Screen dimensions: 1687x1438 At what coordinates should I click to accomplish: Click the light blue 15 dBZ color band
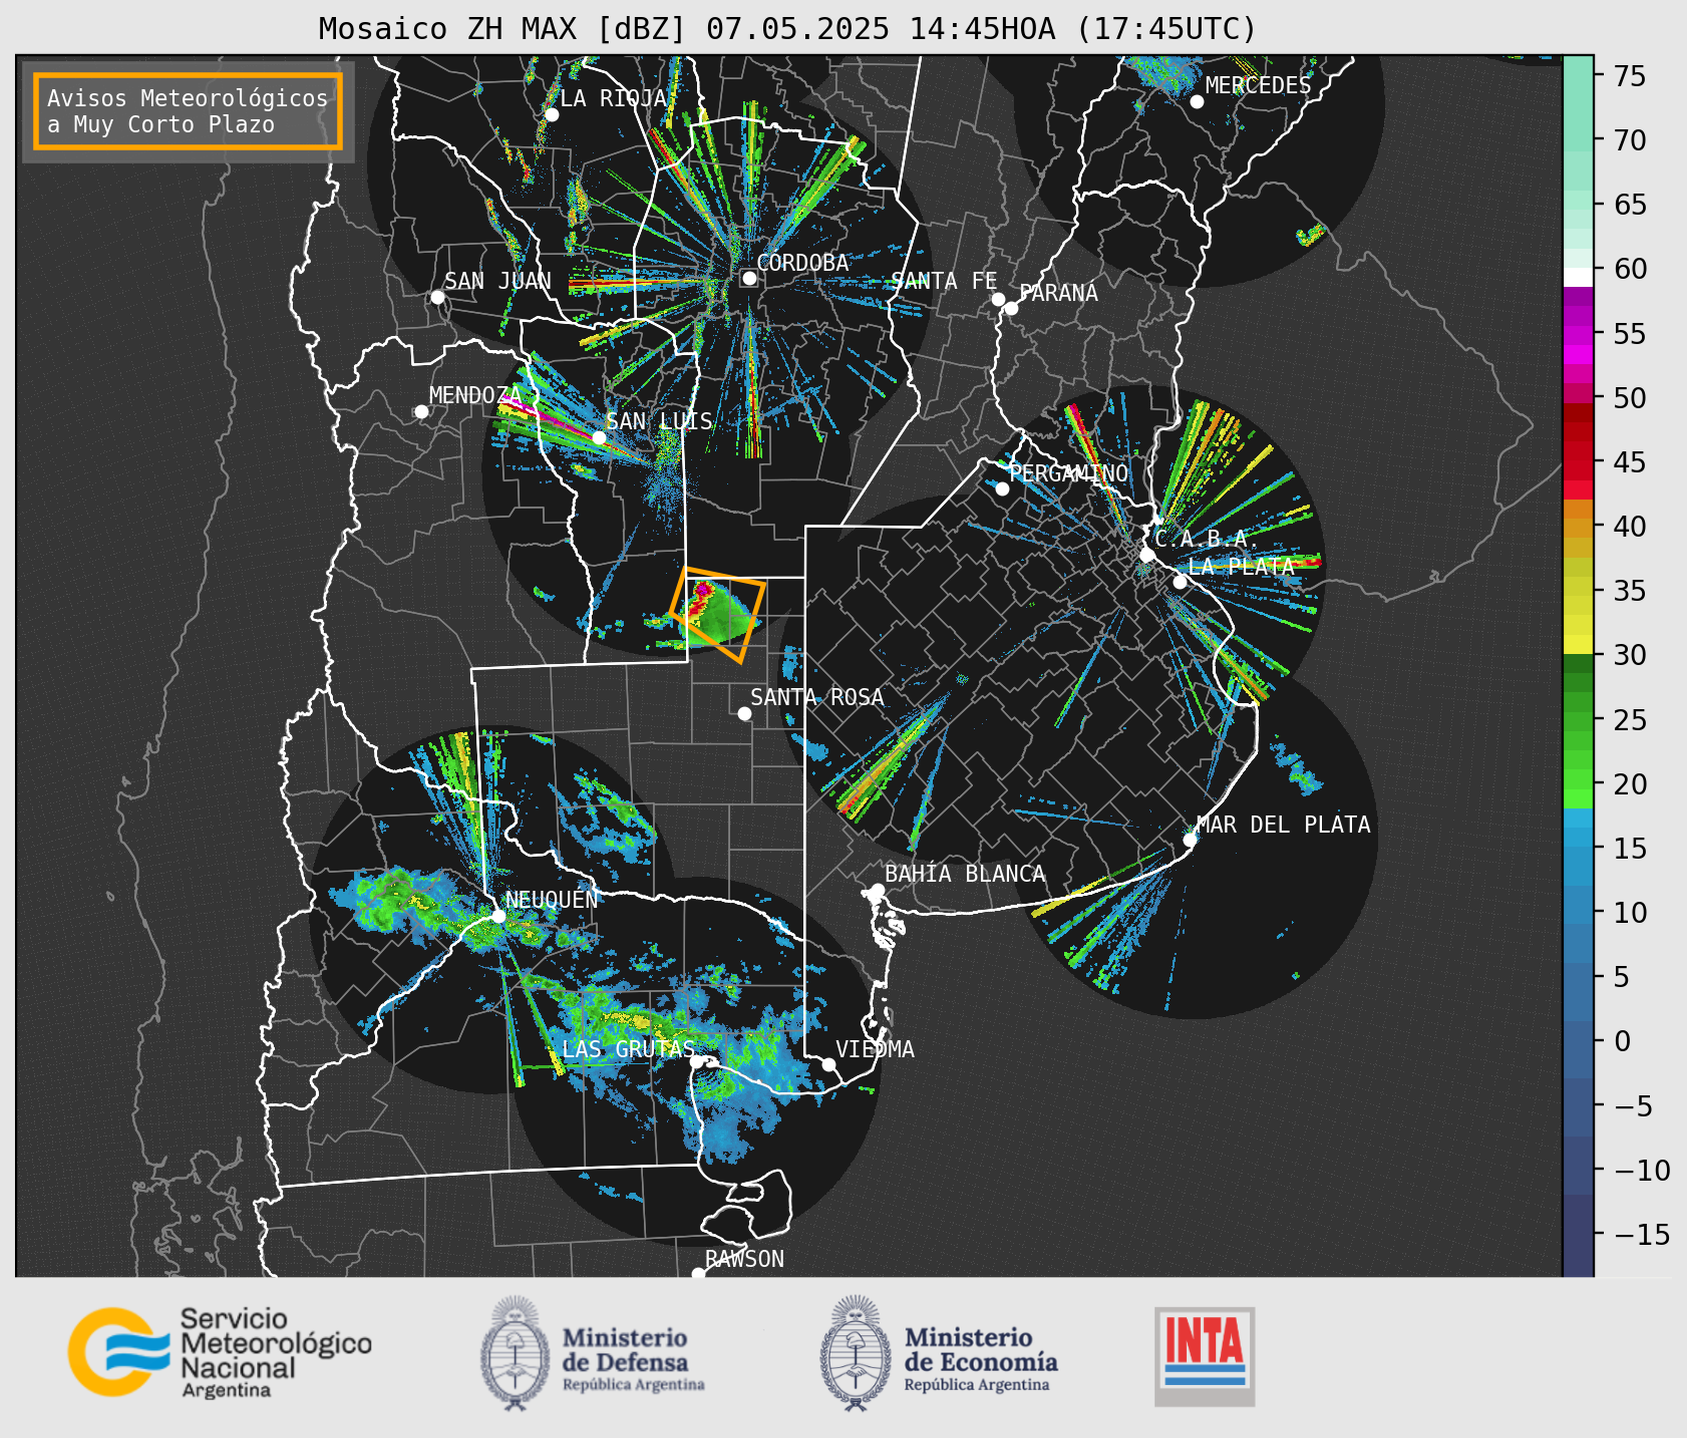(1578, 835)
